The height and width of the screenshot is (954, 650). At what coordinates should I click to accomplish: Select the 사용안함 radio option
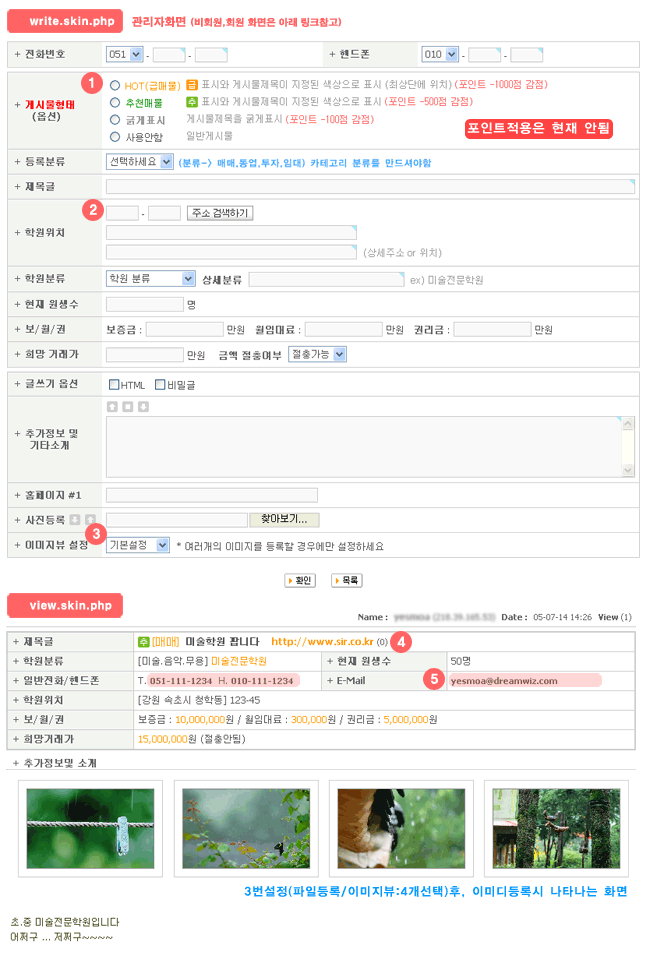point(115,137)
